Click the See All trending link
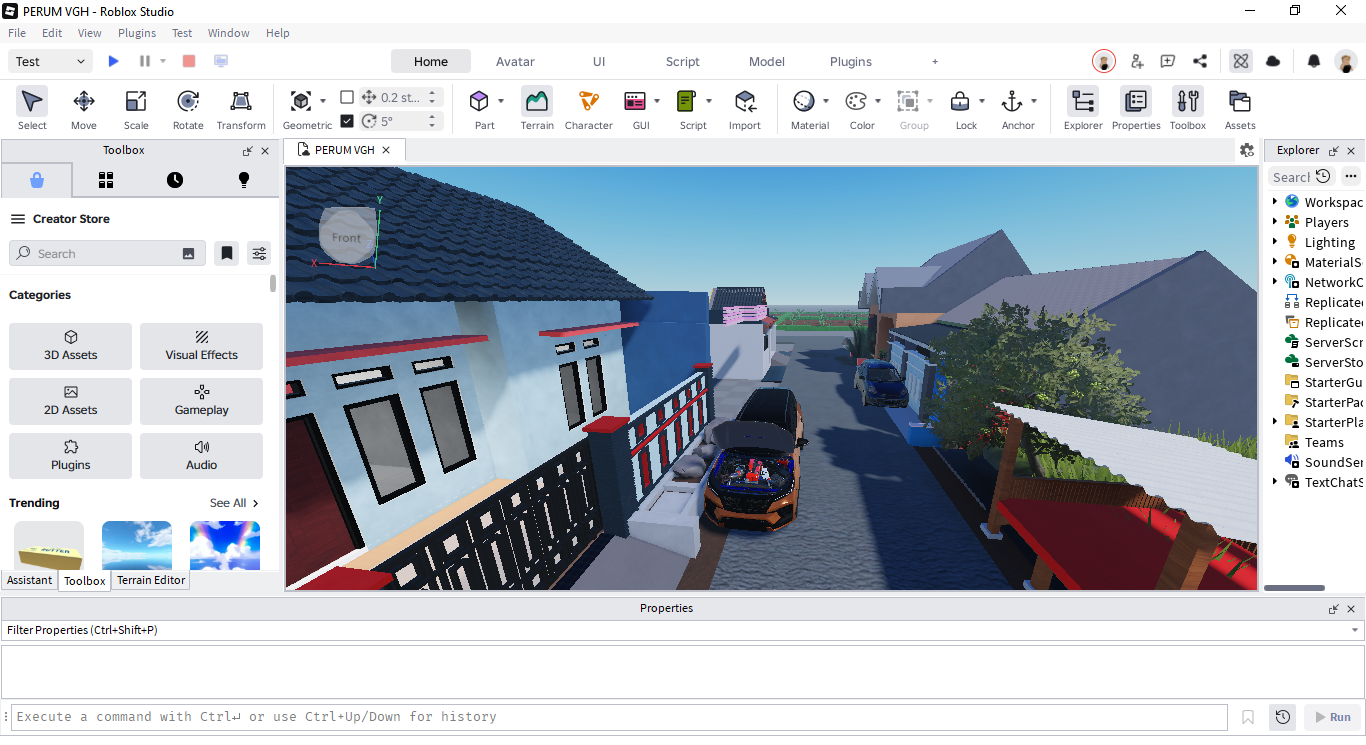This screenshot has width=1366, height=745. pyautogui.click(x=234, y=503)
